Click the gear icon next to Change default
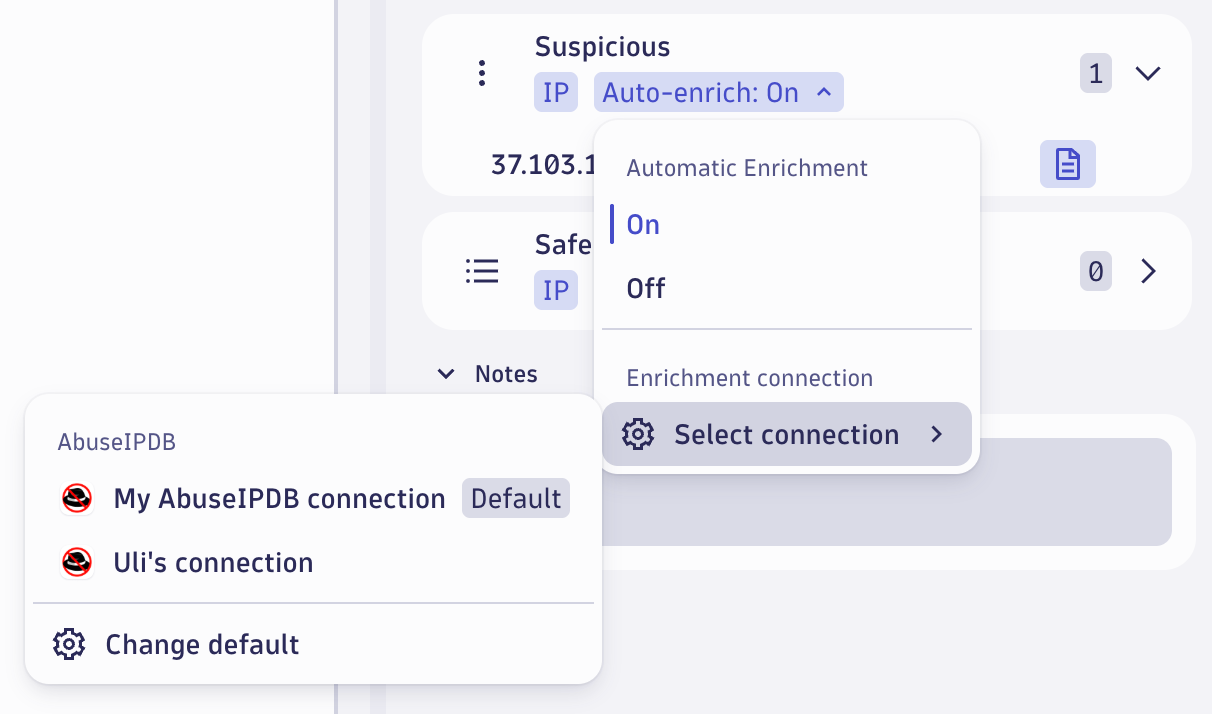Viewport: 1212px width, 714px height. click(68, 644)
